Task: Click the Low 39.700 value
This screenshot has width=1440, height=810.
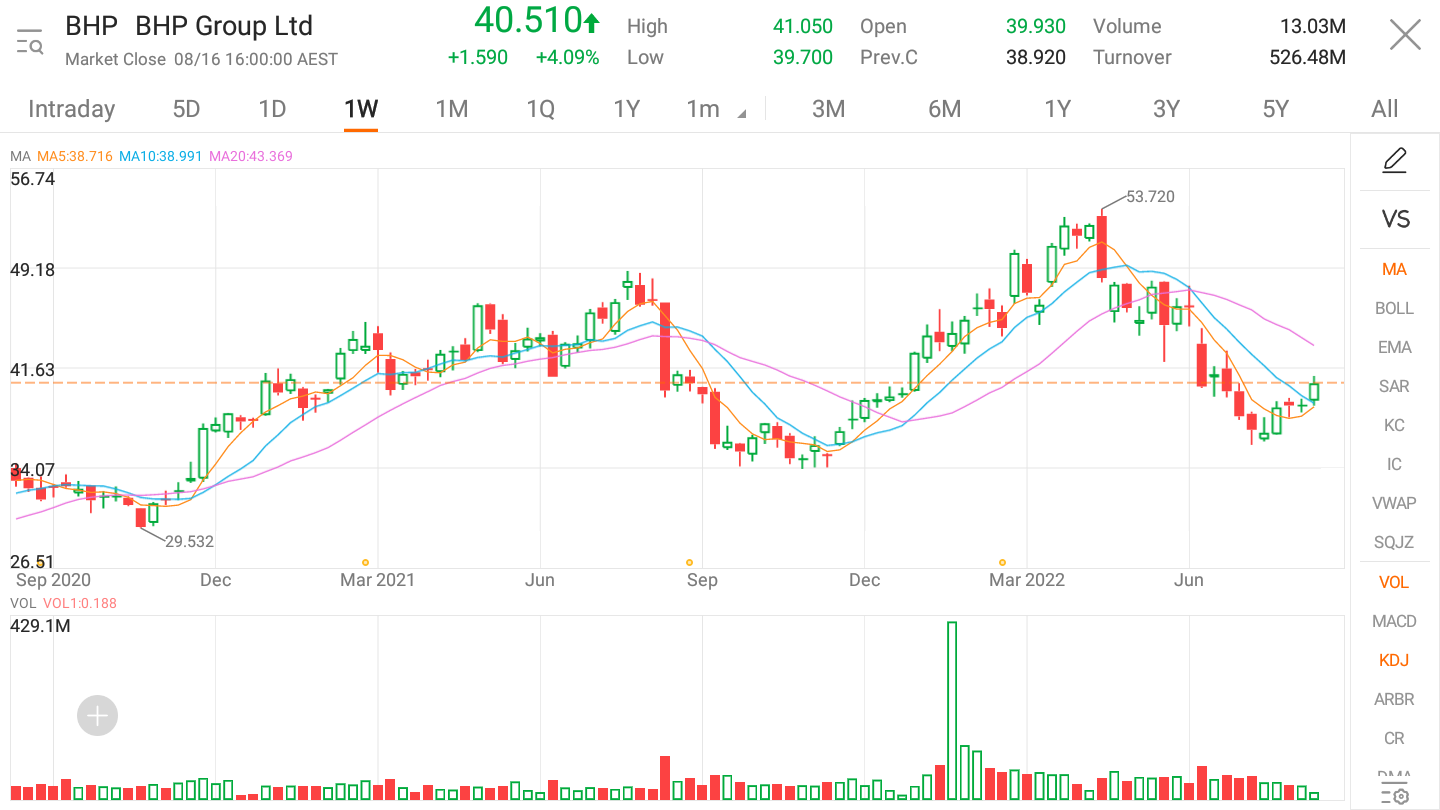Action: (803, 57)
